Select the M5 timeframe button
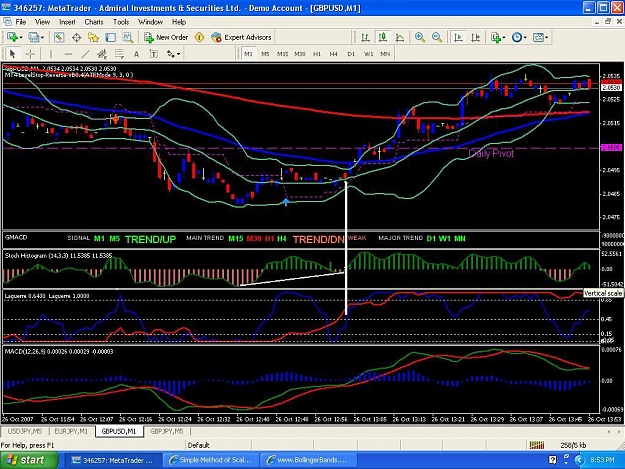Viewport: 625px width, 469px height. point(265,54)
